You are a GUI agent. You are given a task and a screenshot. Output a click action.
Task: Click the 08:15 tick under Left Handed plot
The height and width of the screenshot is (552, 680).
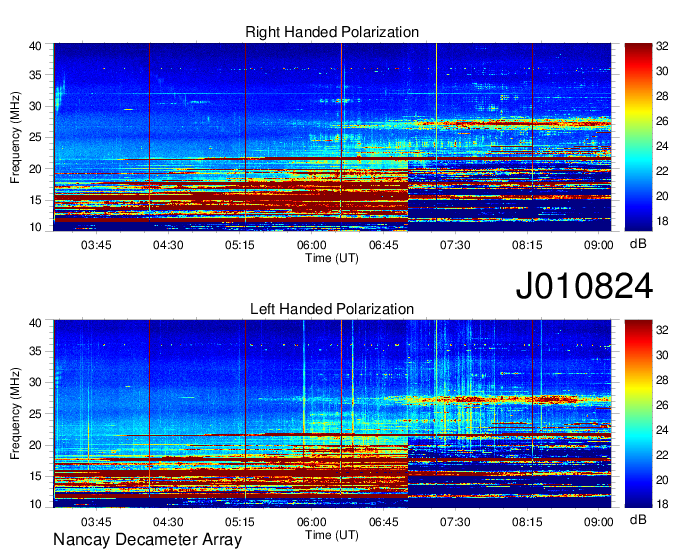527,522
